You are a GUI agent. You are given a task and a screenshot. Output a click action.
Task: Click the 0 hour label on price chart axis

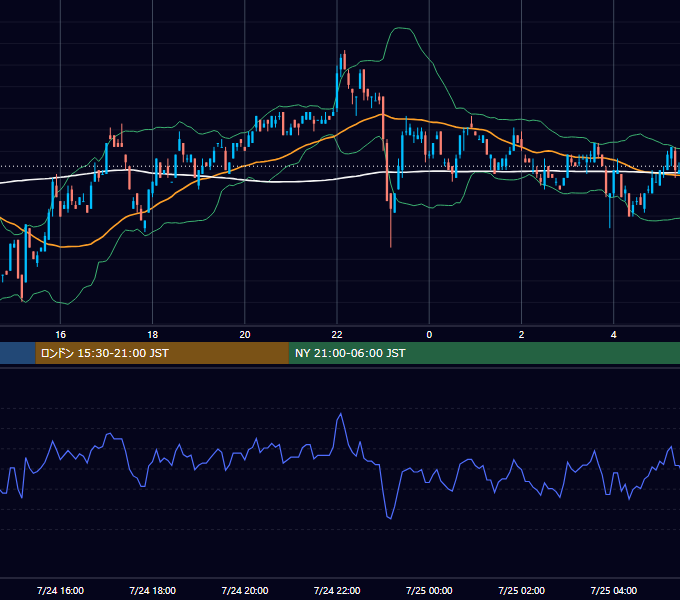click(429, 335)
